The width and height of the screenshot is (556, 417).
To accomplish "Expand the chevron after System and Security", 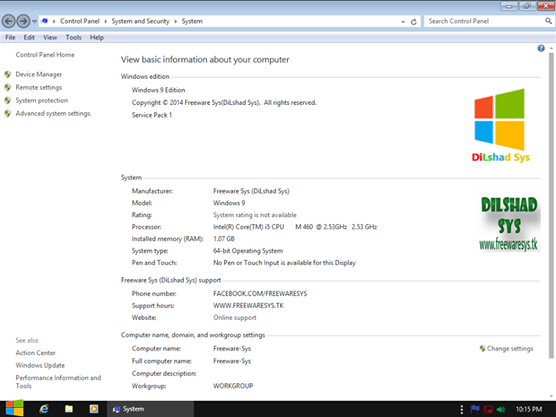I will click(176, 21).
